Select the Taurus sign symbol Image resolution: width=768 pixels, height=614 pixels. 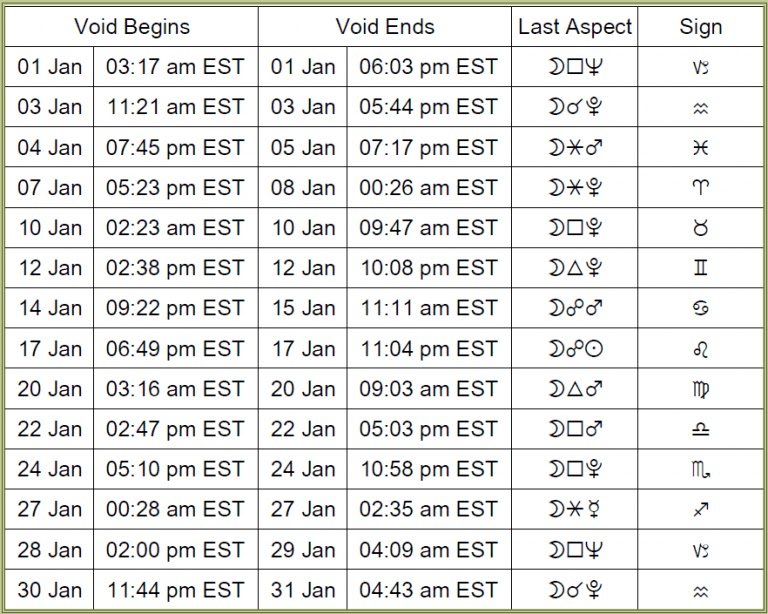coord(700,228)
